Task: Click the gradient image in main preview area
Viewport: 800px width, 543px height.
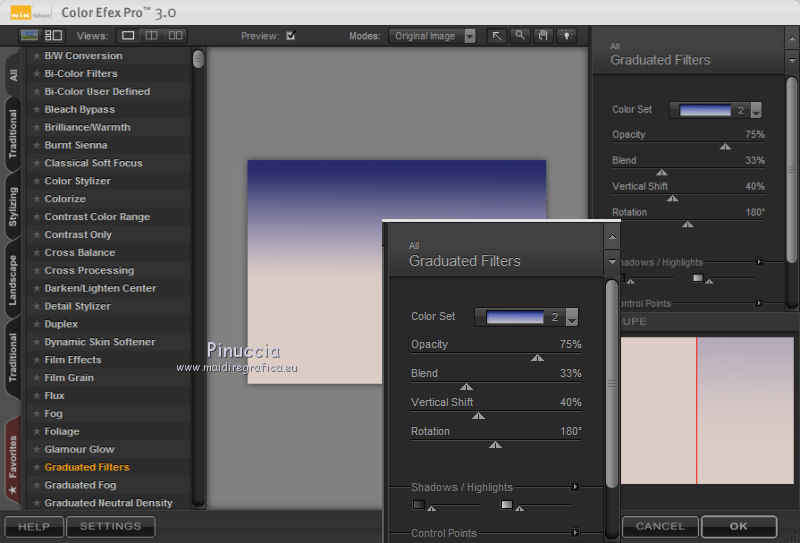Action: tap(397, 272)
